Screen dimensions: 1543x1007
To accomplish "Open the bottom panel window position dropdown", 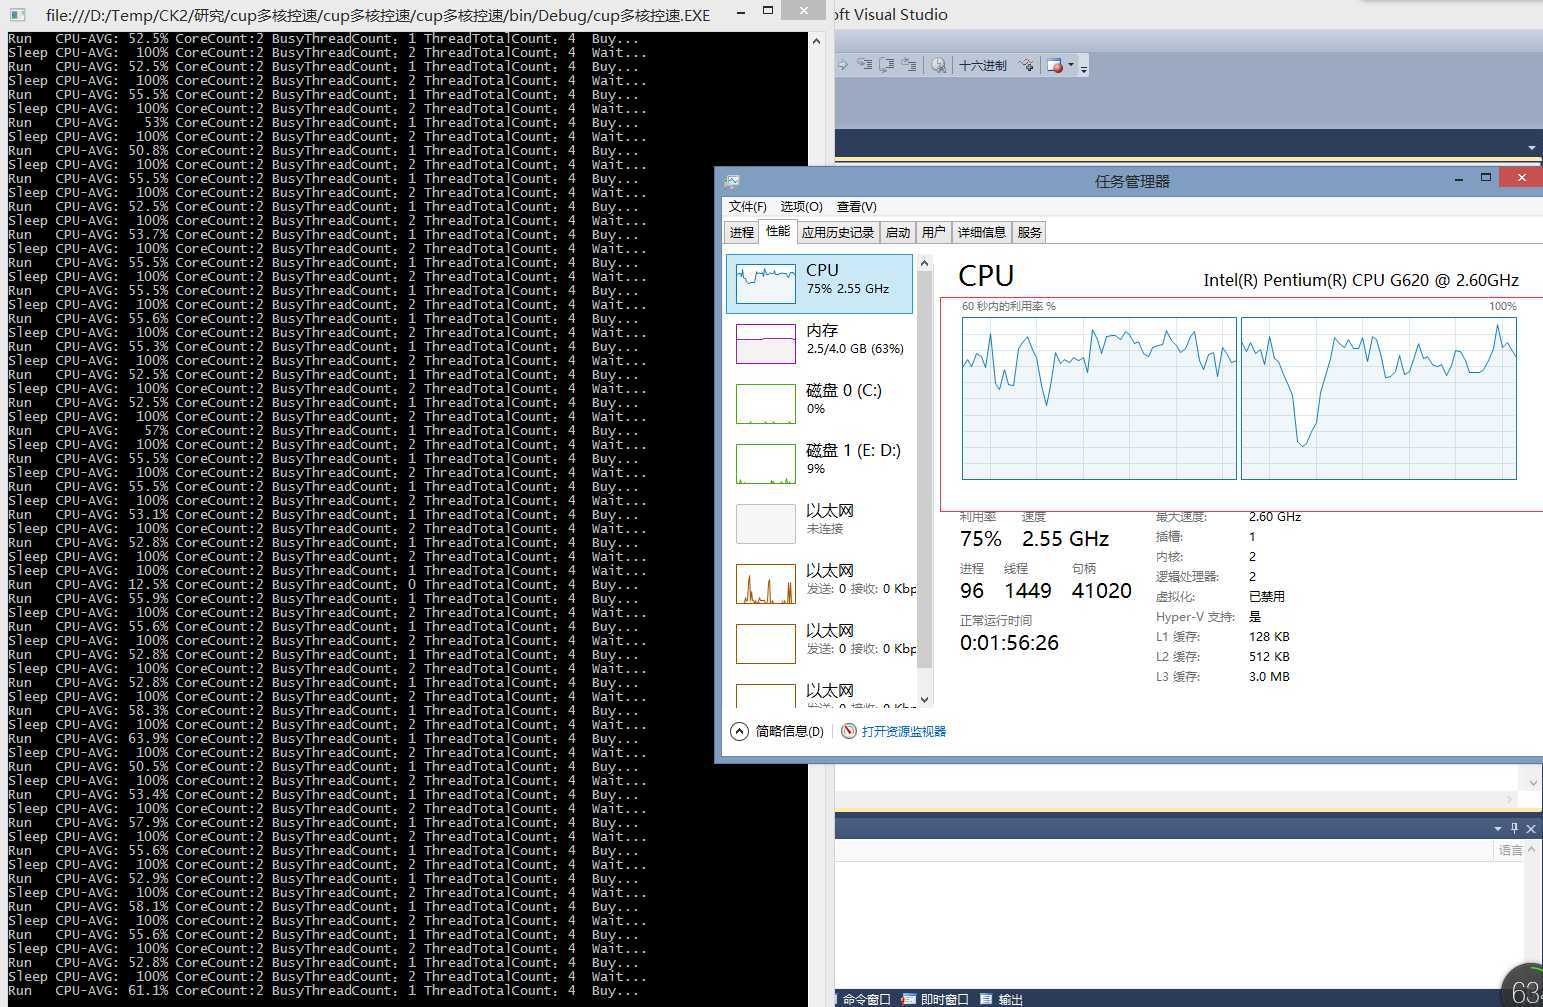I will pos(1498,829).
